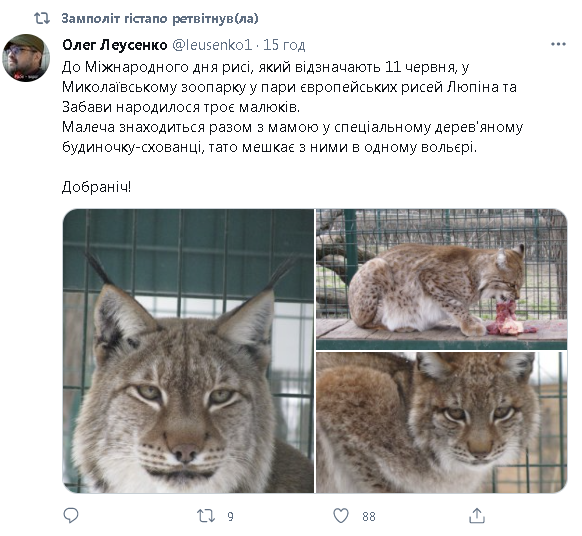Click tweet line mentioning будиночку-схованці

tap(269, 147)
